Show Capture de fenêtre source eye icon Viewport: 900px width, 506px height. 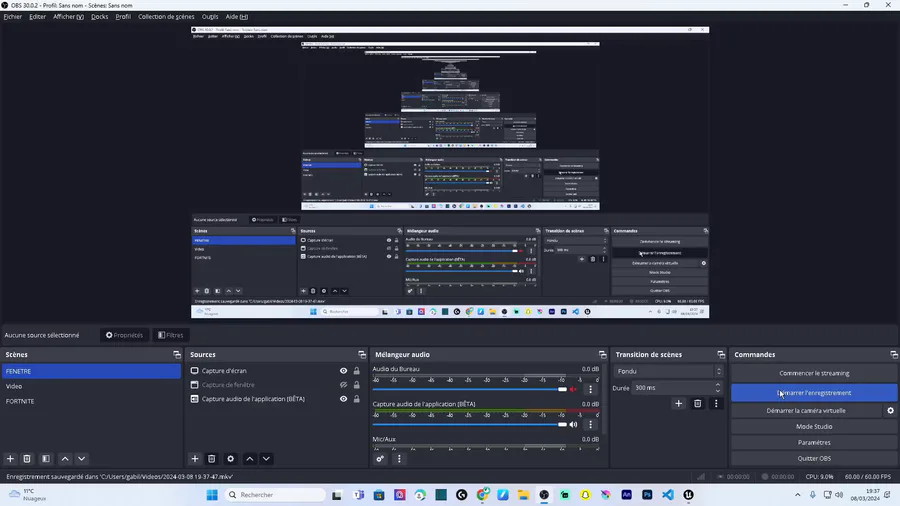(x=343, y=385)
